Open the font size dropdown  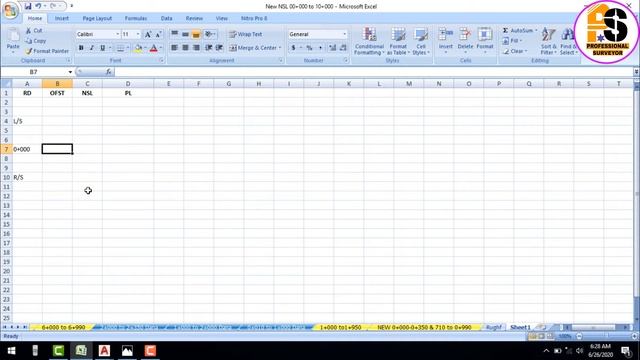(x=138, y=34)
